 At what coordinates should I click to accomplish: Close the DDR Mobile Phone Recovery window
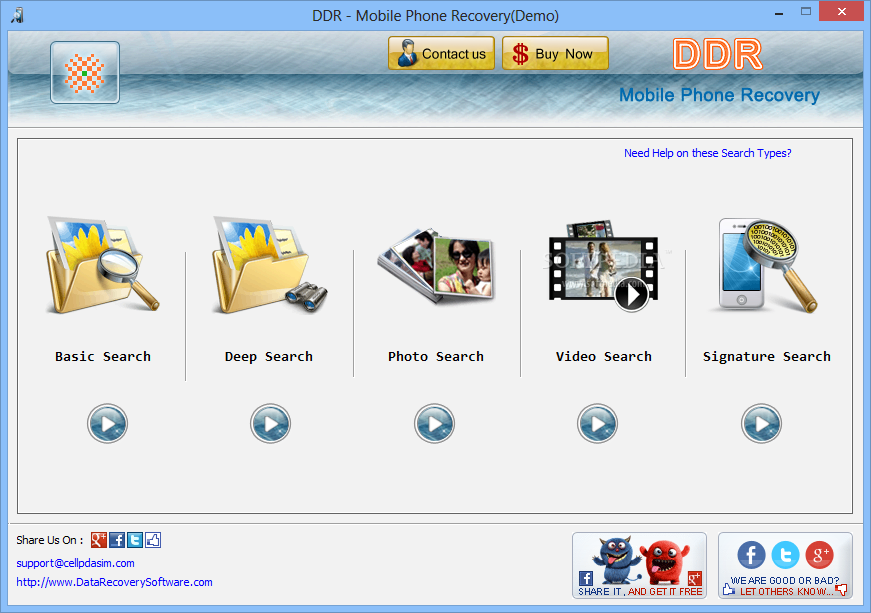point(842,11)
